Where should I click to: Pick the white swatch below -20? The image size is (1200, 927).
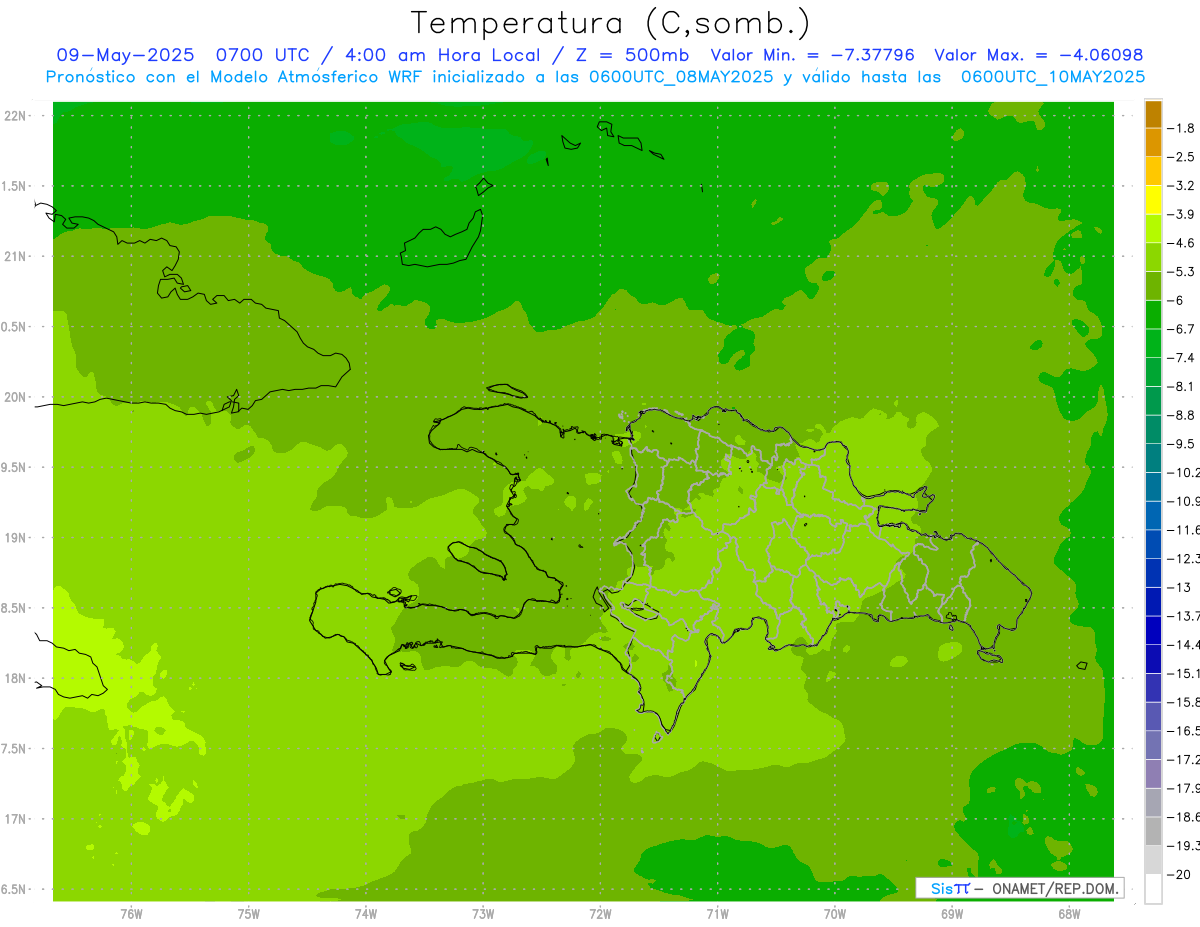[x=1153, y=888]
